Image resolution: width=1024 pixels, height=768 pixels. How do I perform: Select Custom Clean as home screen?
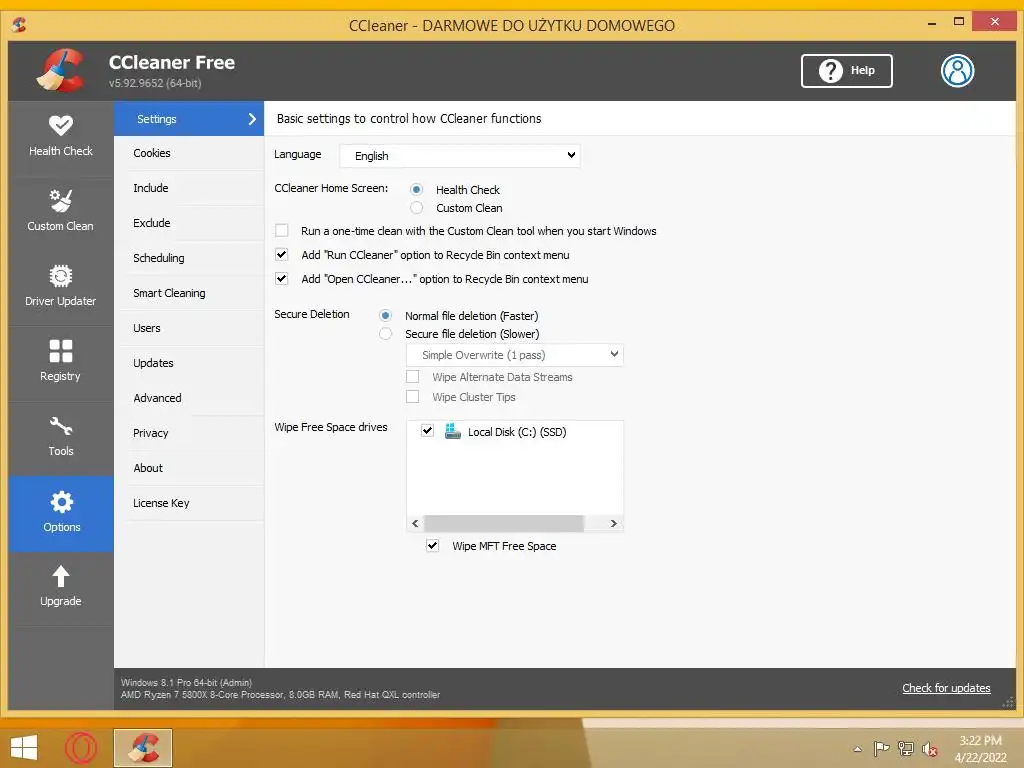click(x=416, y=208)
